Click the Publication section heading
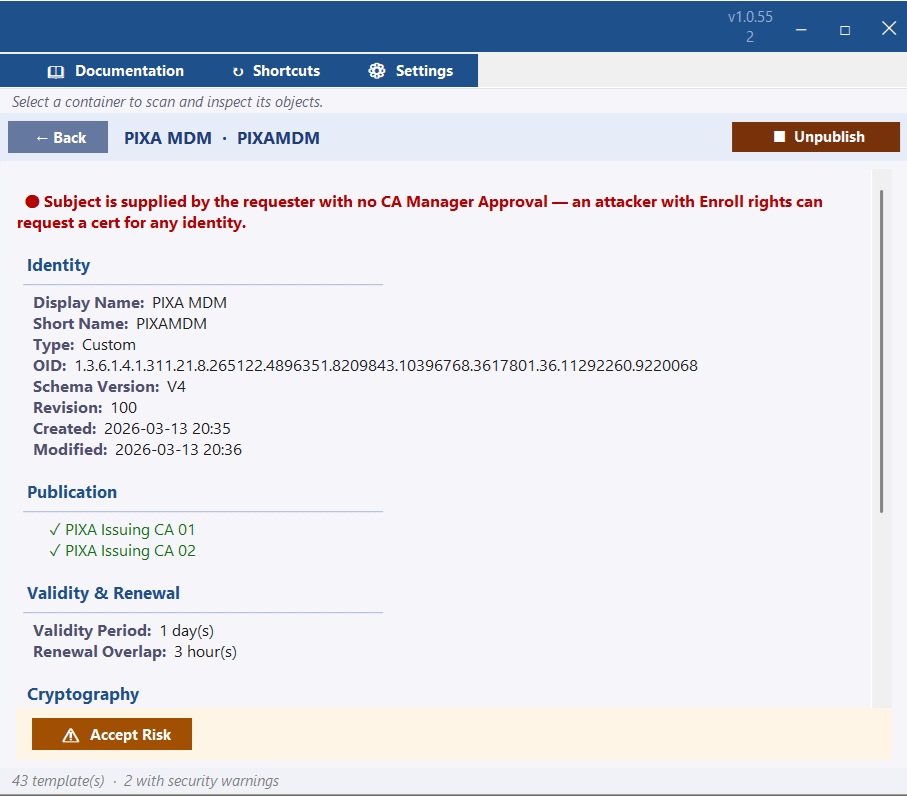This screenshot has width=907, height=796. click(x=72, y=492)
